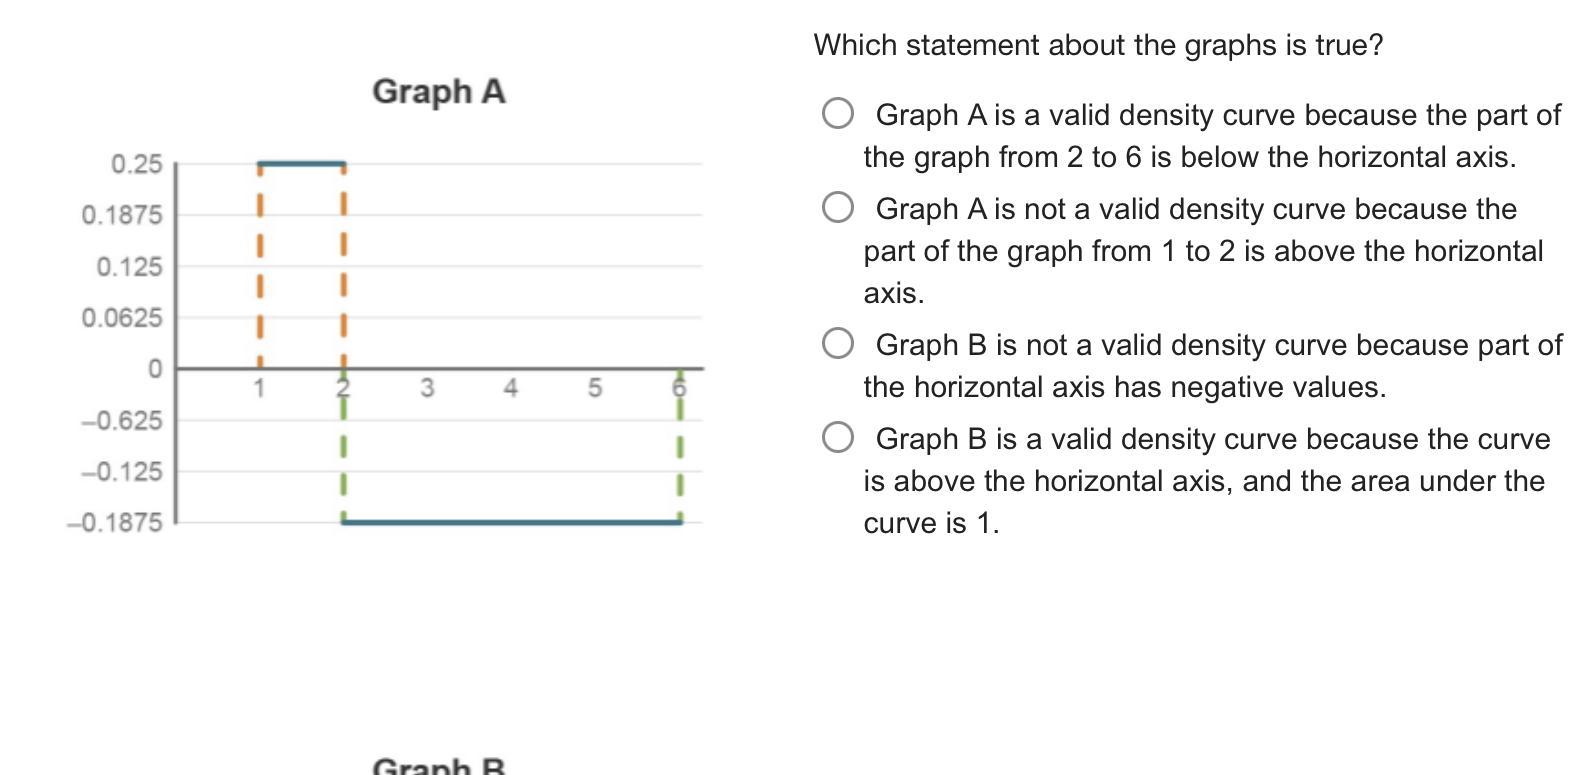This screenshot has width=1591, height=775.
Task: Click the number 3 on the horizontal axis
Action: point(427,388)
